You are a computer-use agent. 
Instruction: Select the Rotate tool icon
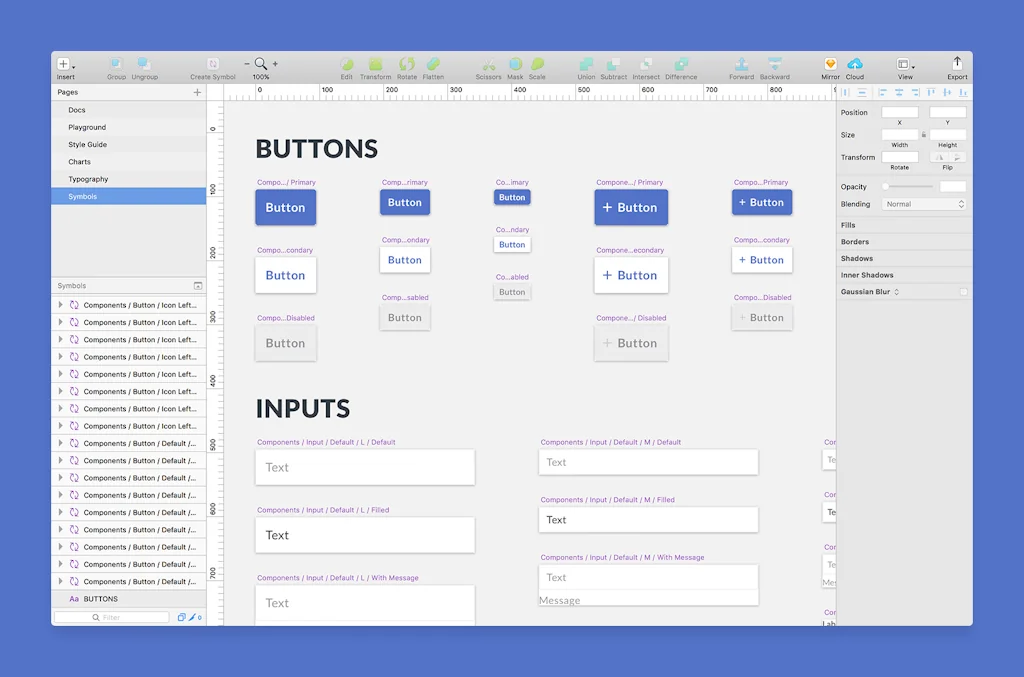pyautogui.click(x=407, y=62)
